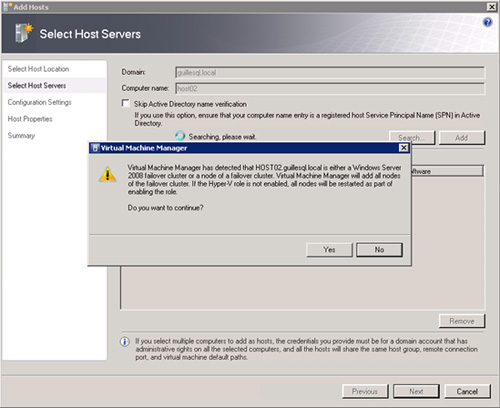Confirm with the Yes button
Screen dimensions: 500x408
tap(329, 250)
